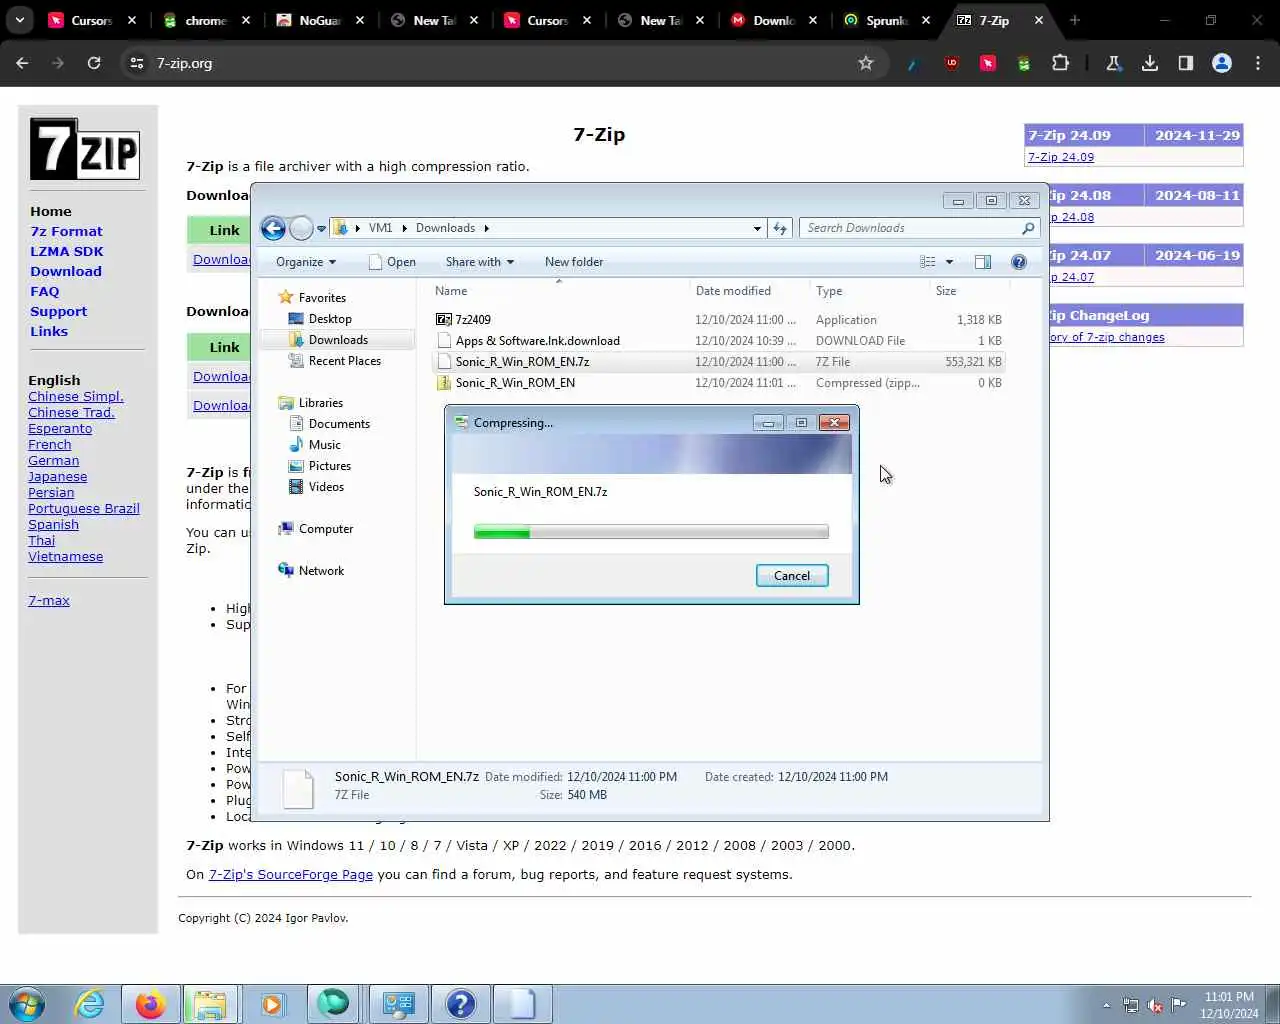Image resolution: width=1280 pixels, height=1024 pixels.
Task: View site information icon in address bar
Action: point(137,63)
